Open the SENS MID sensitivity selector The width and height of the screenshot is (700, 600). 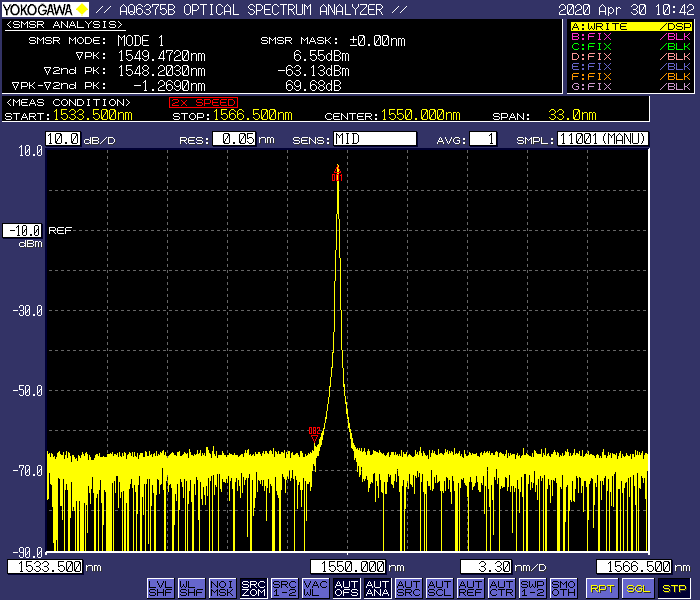[373, 139]
